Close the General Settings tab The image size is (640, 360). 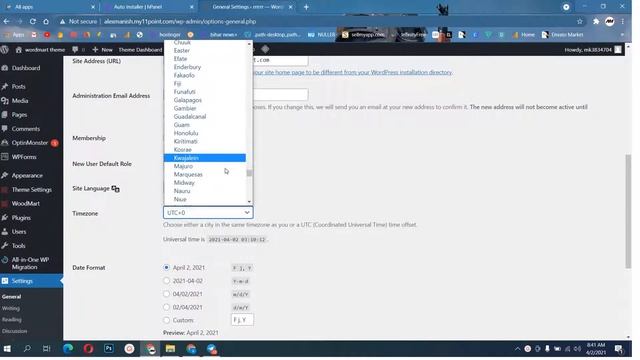[x=291, y=7]
